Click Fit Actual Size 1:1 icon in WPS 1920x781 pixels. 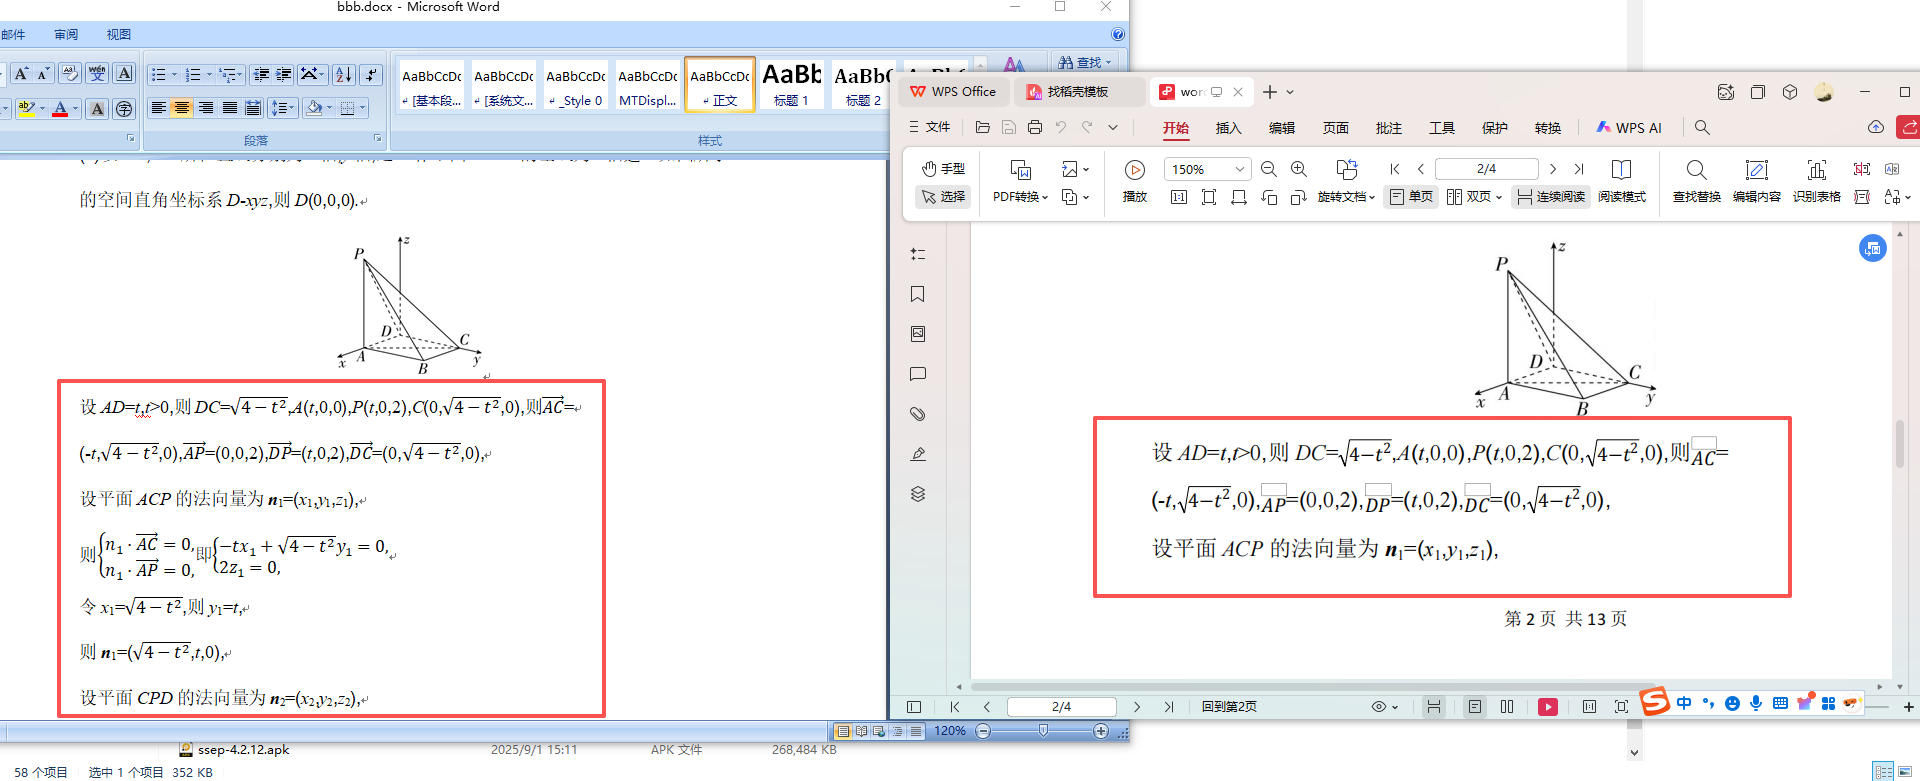1179,197
